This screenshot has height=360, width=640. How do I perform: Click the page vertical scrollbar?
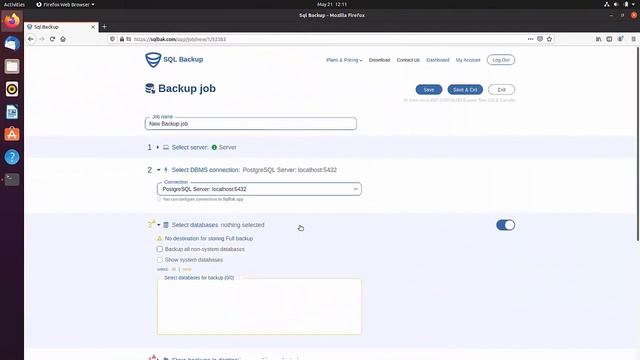click(638, 143)
